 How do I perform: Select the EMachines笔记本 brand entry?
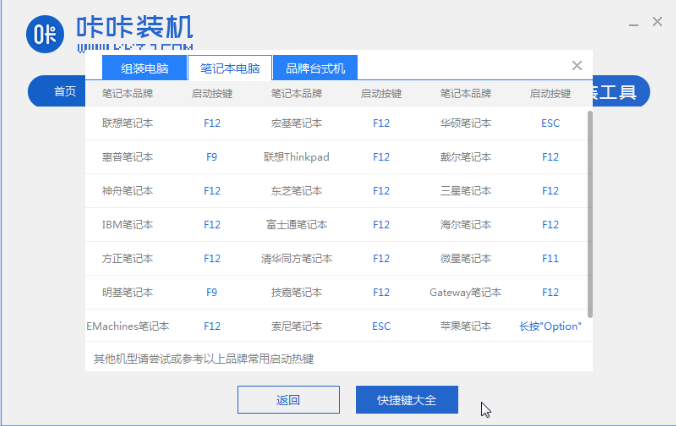coord(127,326)
